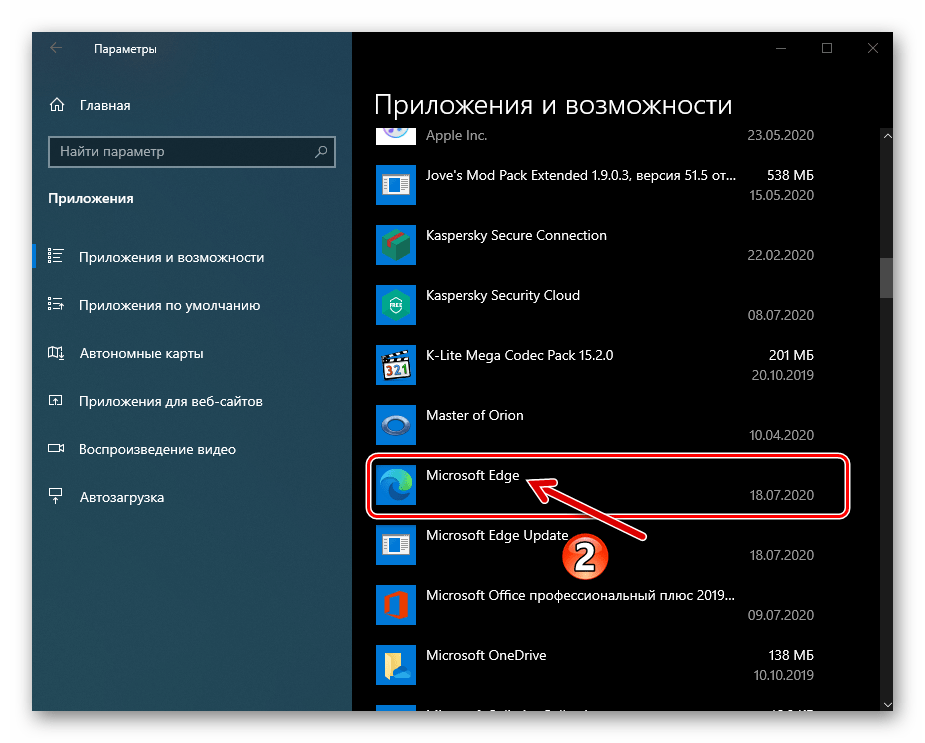Click the Microsoft Office icon
925x743 pixels.
point(396,605)
